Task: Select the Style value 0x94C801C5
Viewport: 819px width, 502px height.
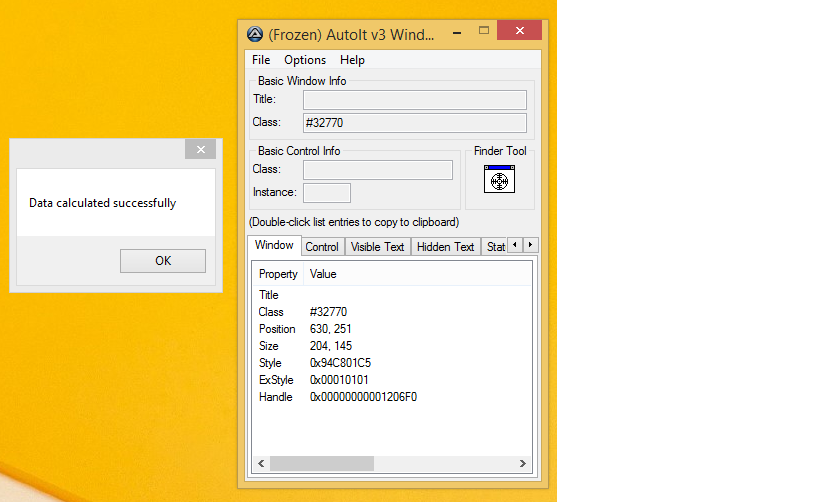Action: pos(341,363)
